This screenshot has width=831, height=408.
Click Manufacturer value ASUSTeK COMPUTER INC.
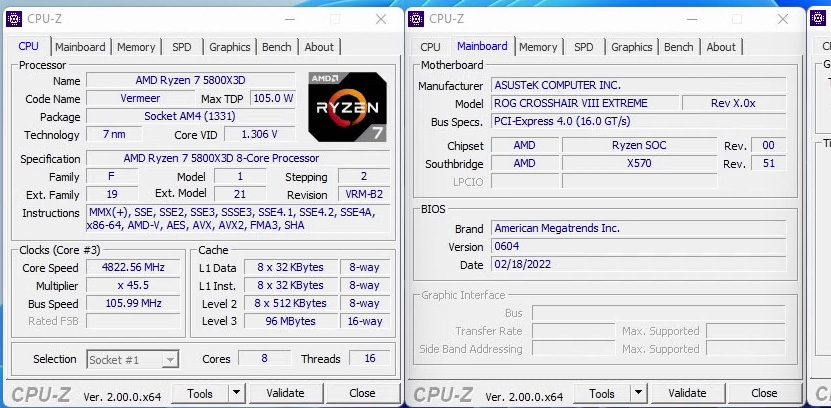coord(639,85)
